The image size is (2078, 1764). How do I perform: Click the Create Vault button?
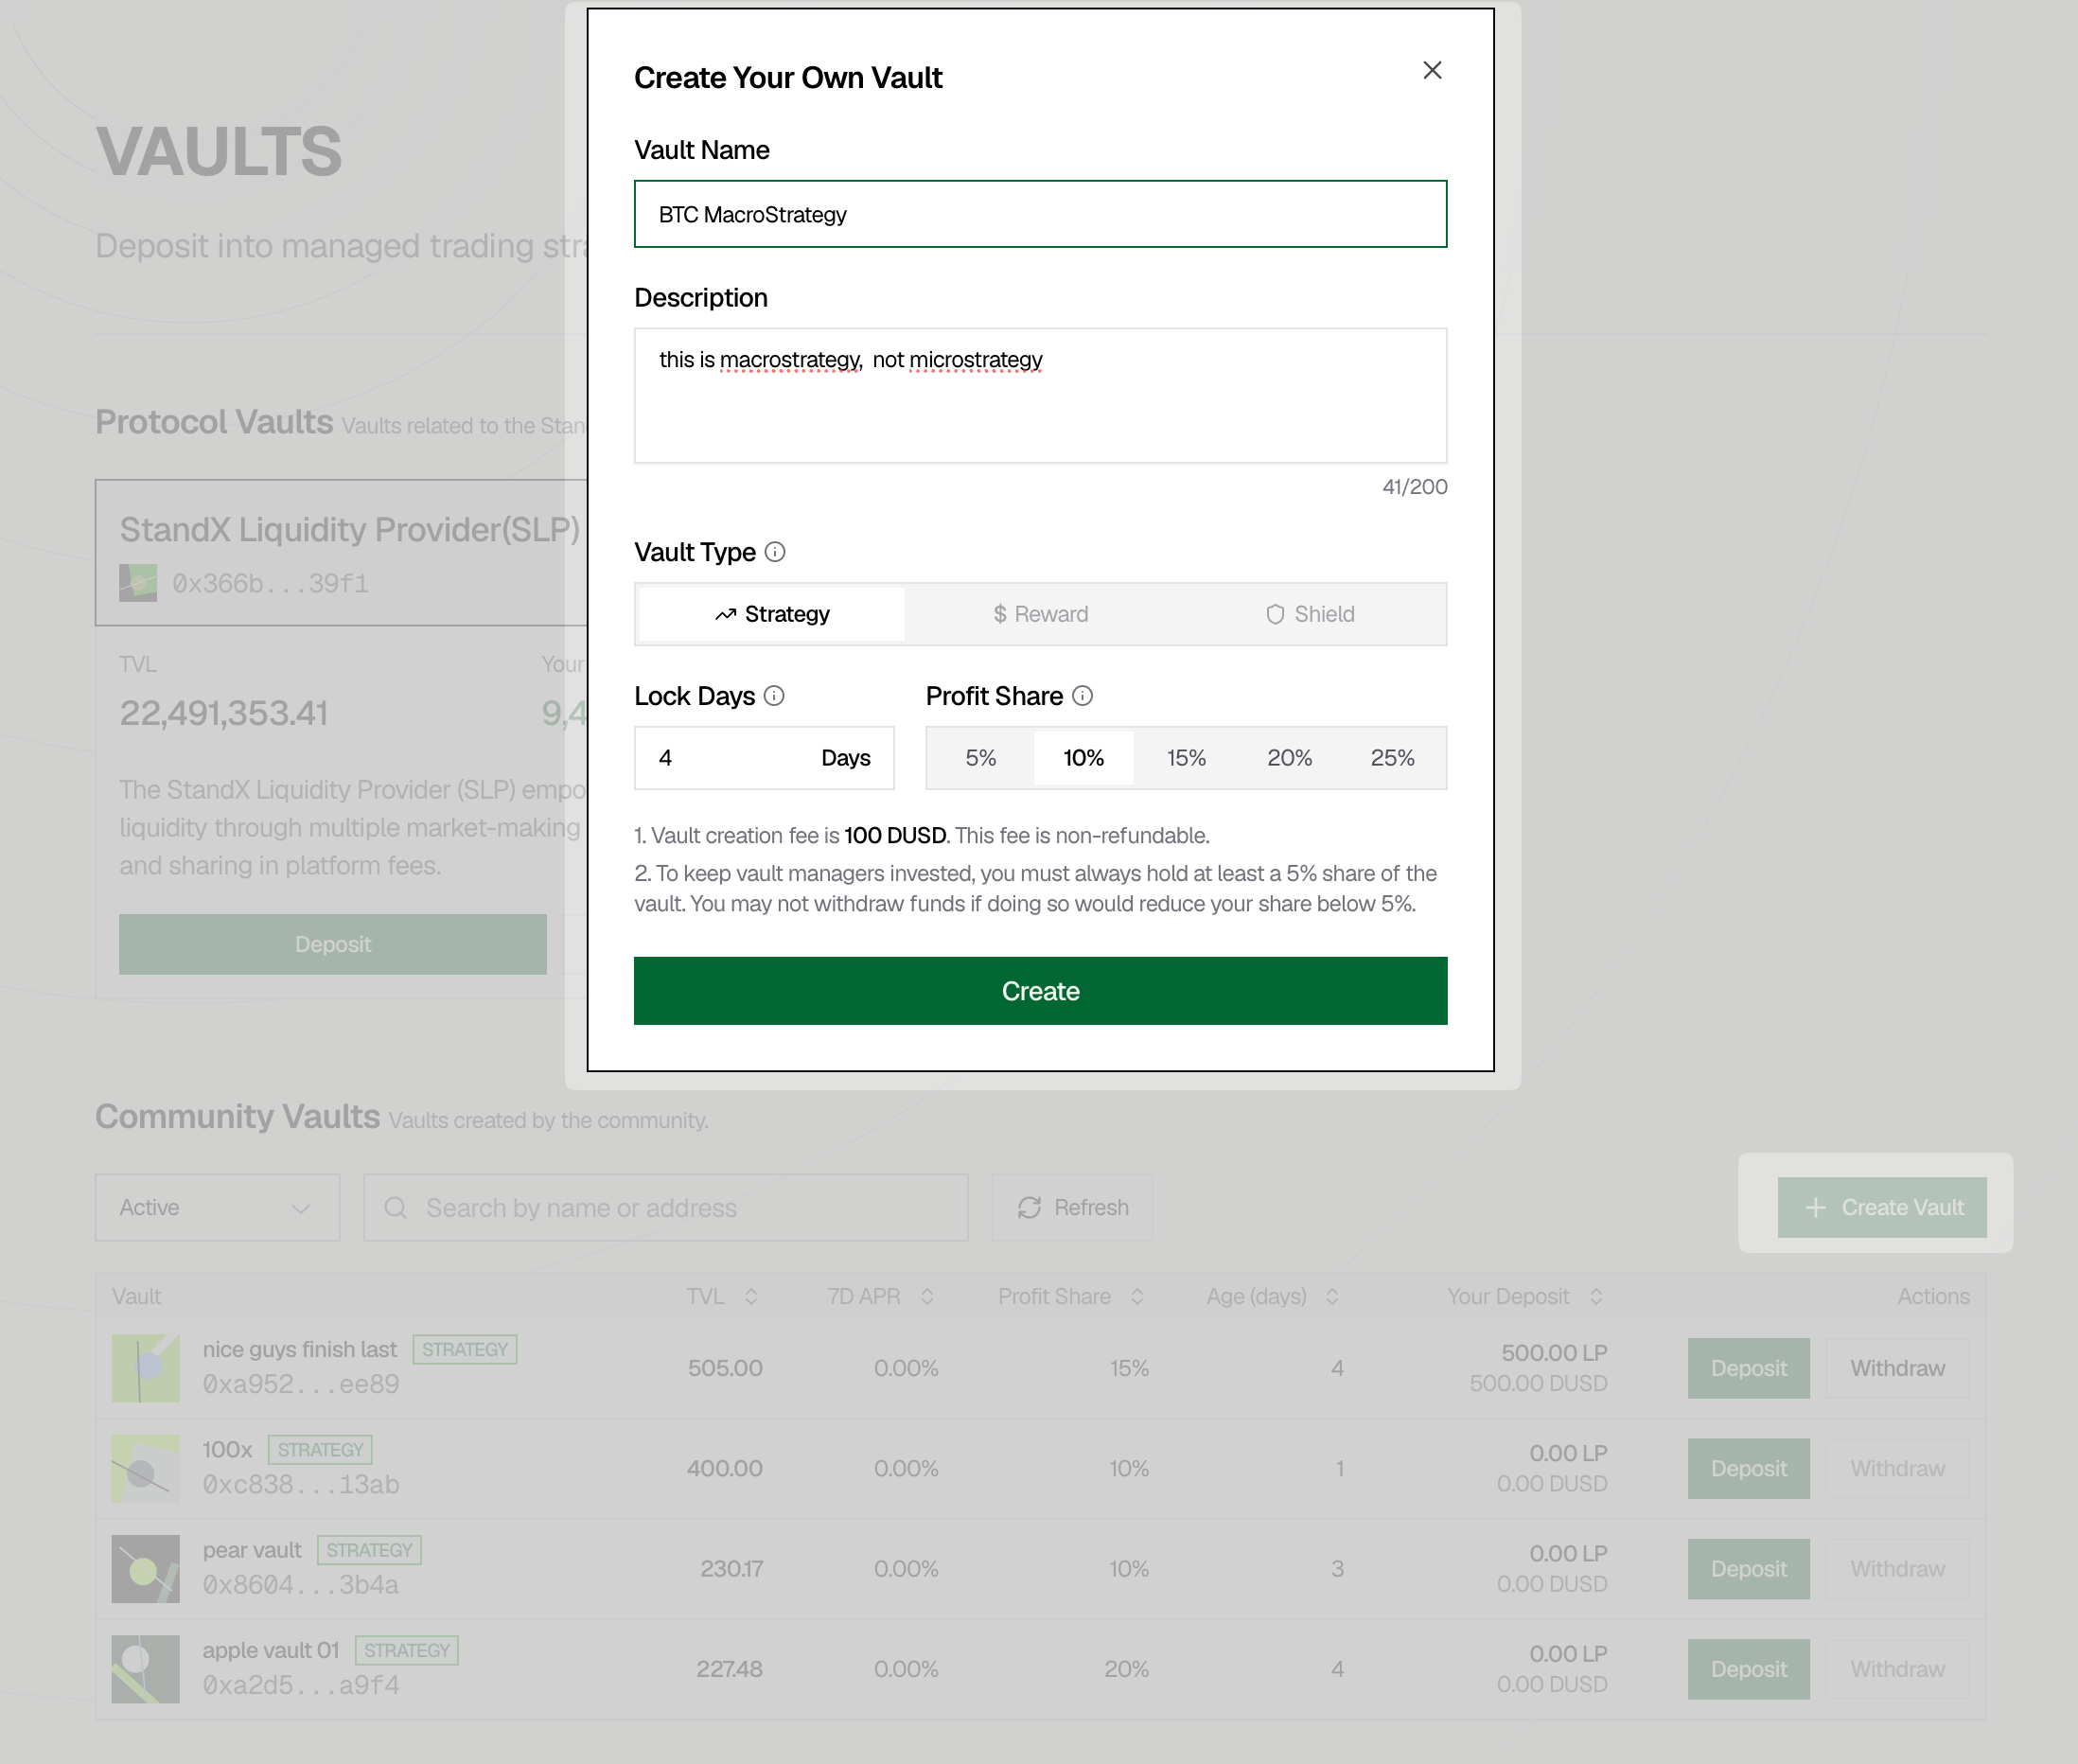(x=1882, y=1208)
